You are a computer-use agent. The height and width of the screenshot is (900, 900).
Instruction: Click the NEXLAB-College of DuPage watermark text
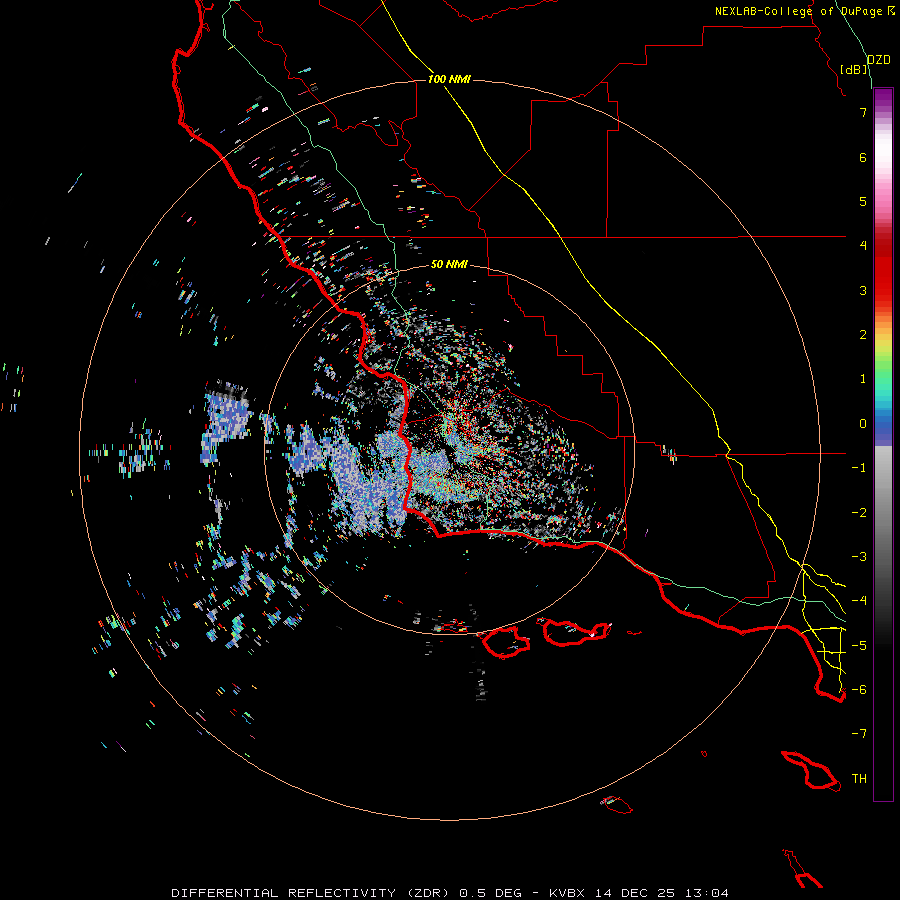tap(801, 11)
